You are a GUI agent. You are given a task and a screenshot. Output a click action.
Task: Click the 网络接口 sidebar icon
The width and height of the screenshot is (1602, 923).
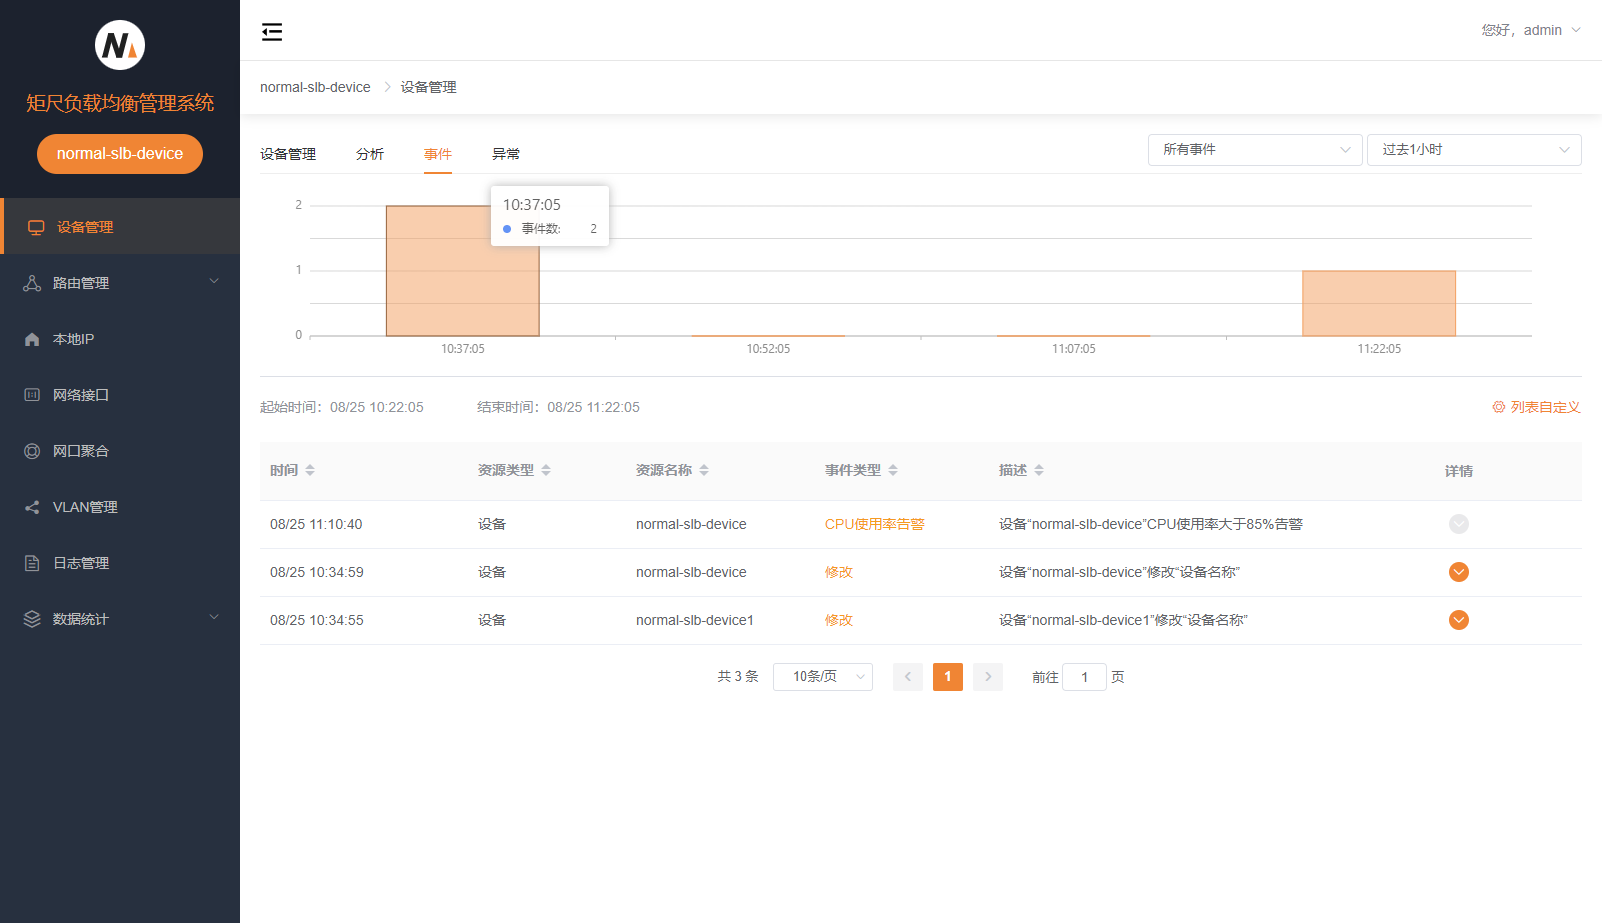pyautogui.click(x=32, y=395)
